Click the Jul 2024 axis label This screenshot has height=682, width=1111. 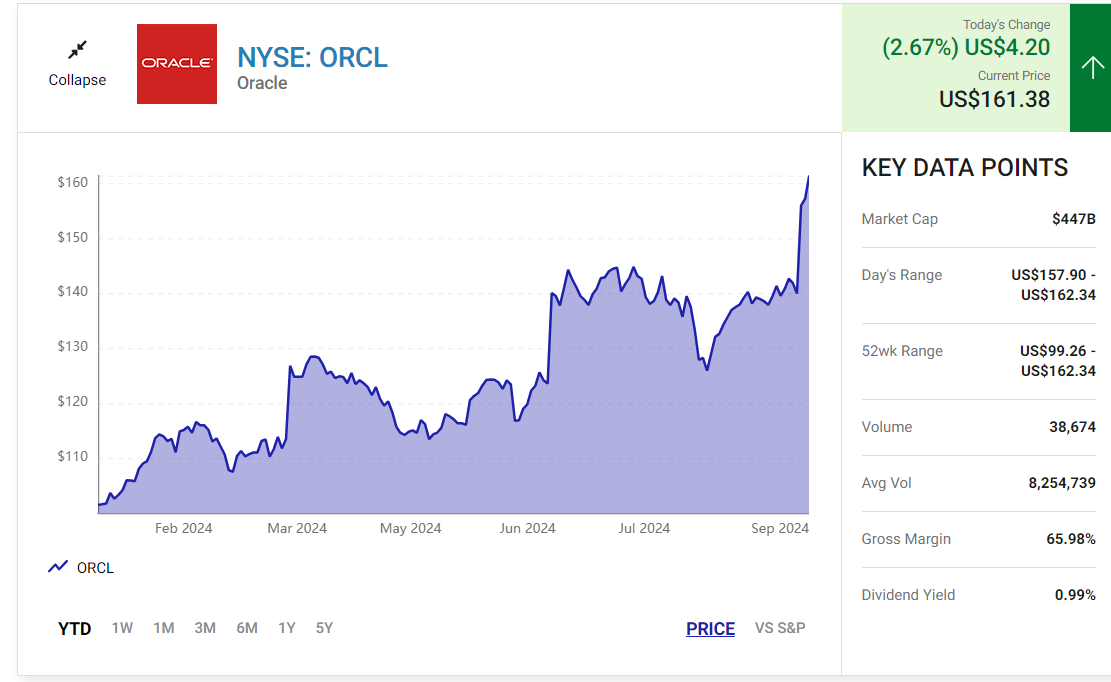pos(643,528)
